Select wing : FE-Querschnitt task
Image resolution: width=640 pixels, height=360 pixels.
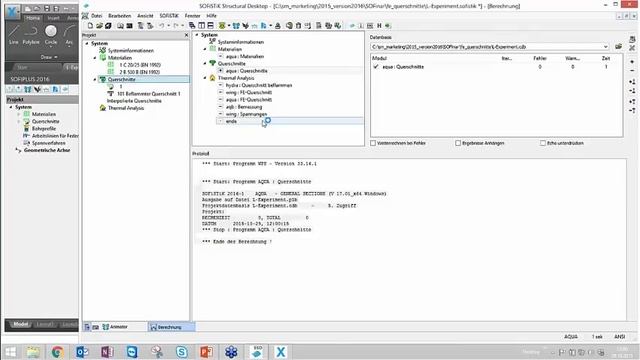[x=249, y=92]
